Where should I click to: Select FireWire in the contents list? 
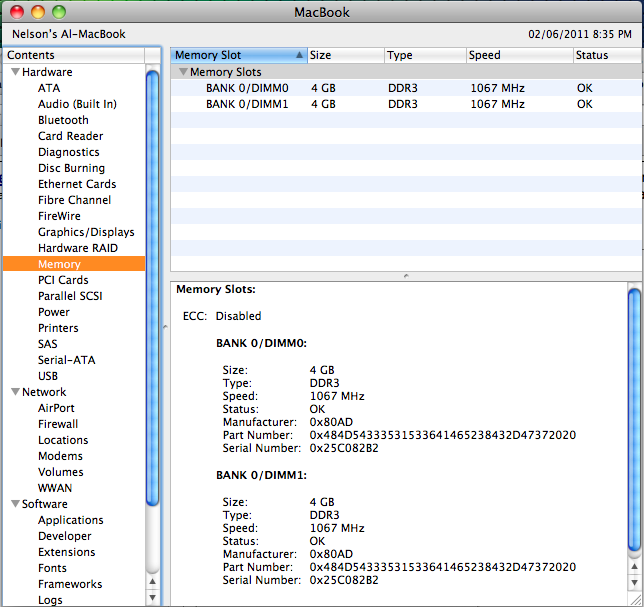[x=59, y=216]
